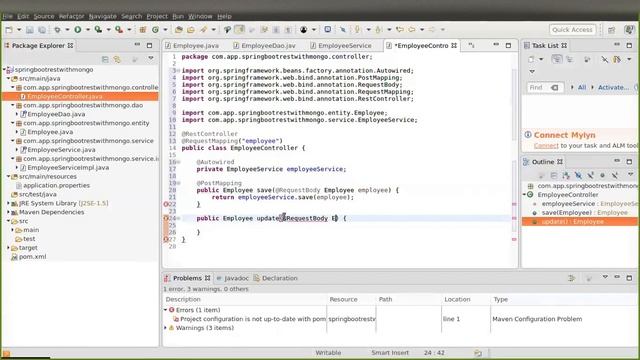Click the New file toolbar icon
This screenshot has height=360, width=640.
[9, 29]
